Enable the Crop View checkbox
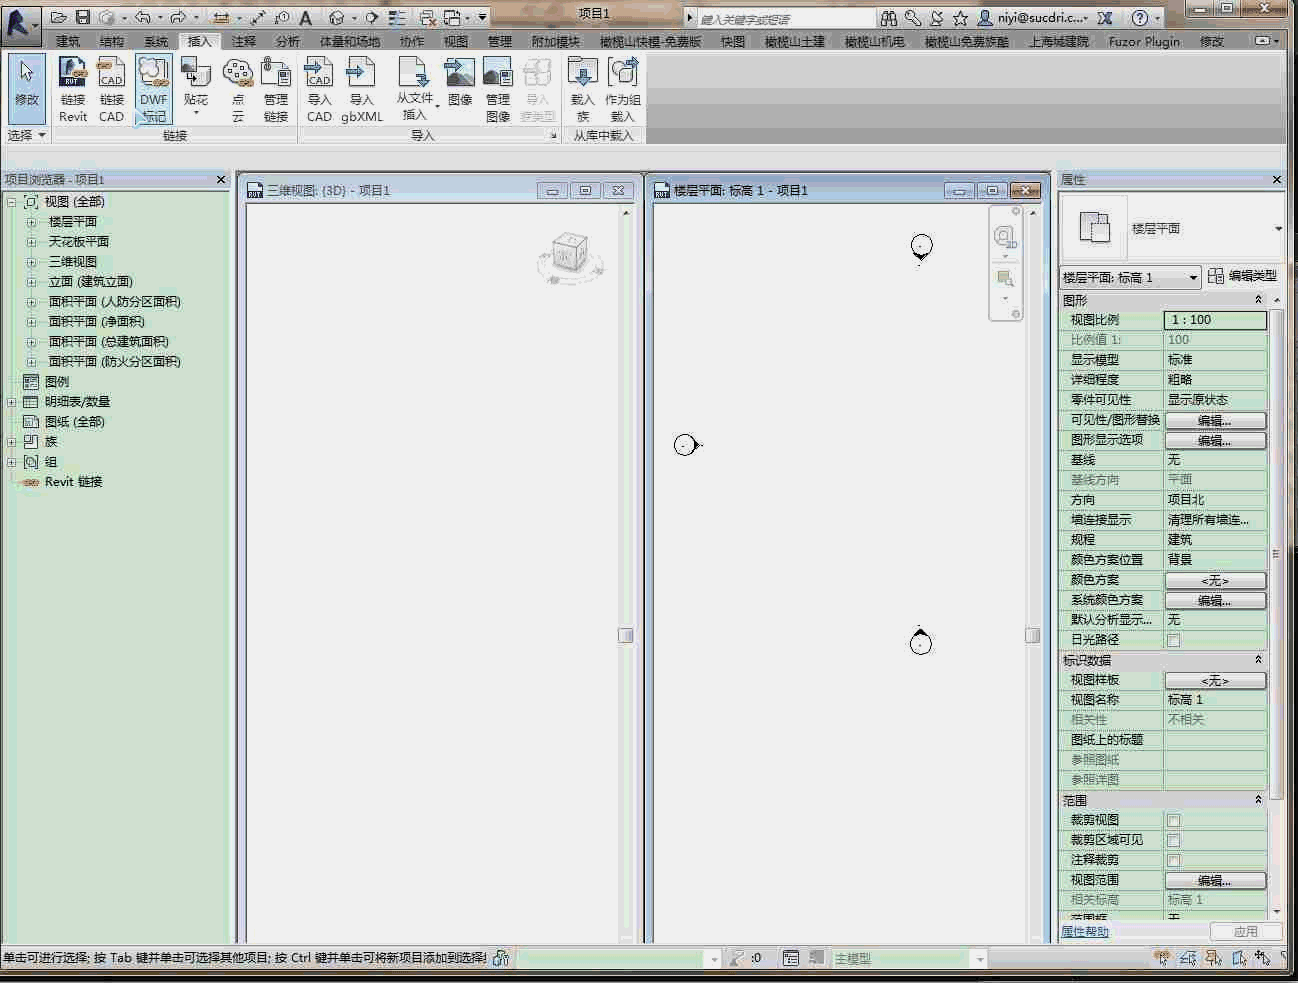 1174,820
